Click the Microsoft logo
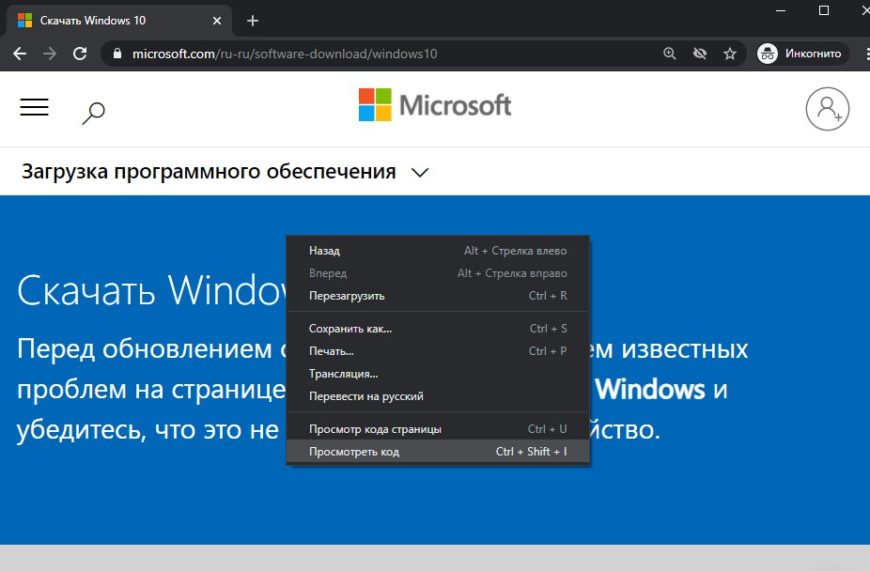Screen dimensions: 870x571 435,105
